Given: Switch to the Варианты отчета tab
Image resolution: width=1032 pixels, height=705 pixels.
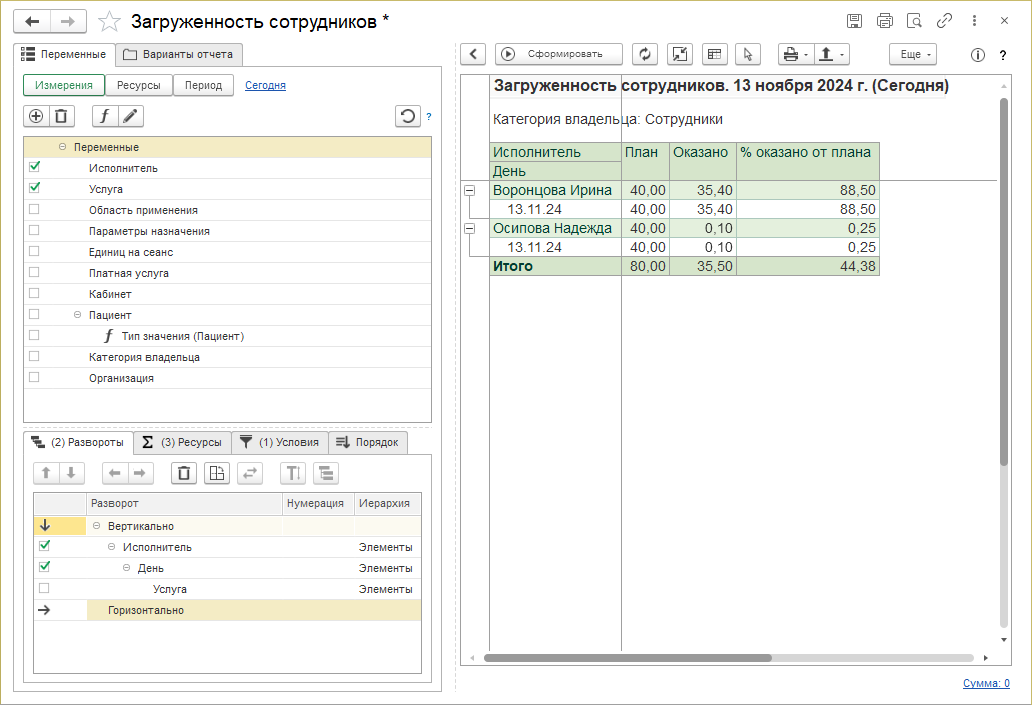Looking at the screenshot, I should (x=179, y=54).
